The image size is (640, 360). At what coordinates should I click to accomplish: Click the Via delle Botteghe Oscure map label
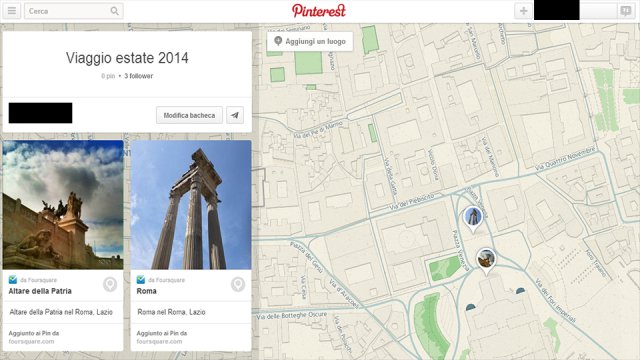[x=292, y=316]
